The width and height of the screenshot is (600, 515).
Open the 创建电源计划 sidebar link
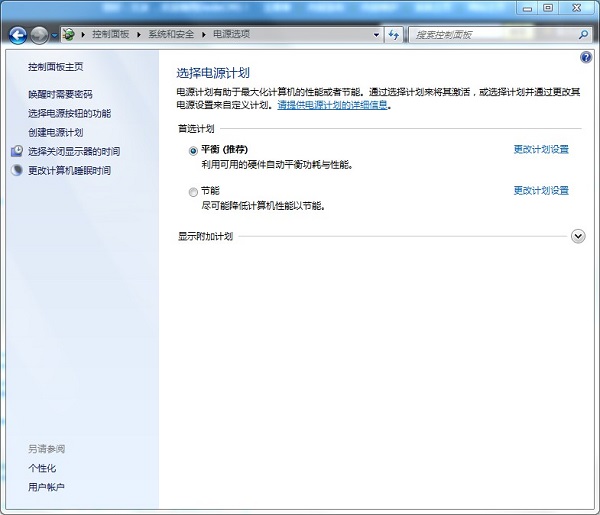point(56,133)
